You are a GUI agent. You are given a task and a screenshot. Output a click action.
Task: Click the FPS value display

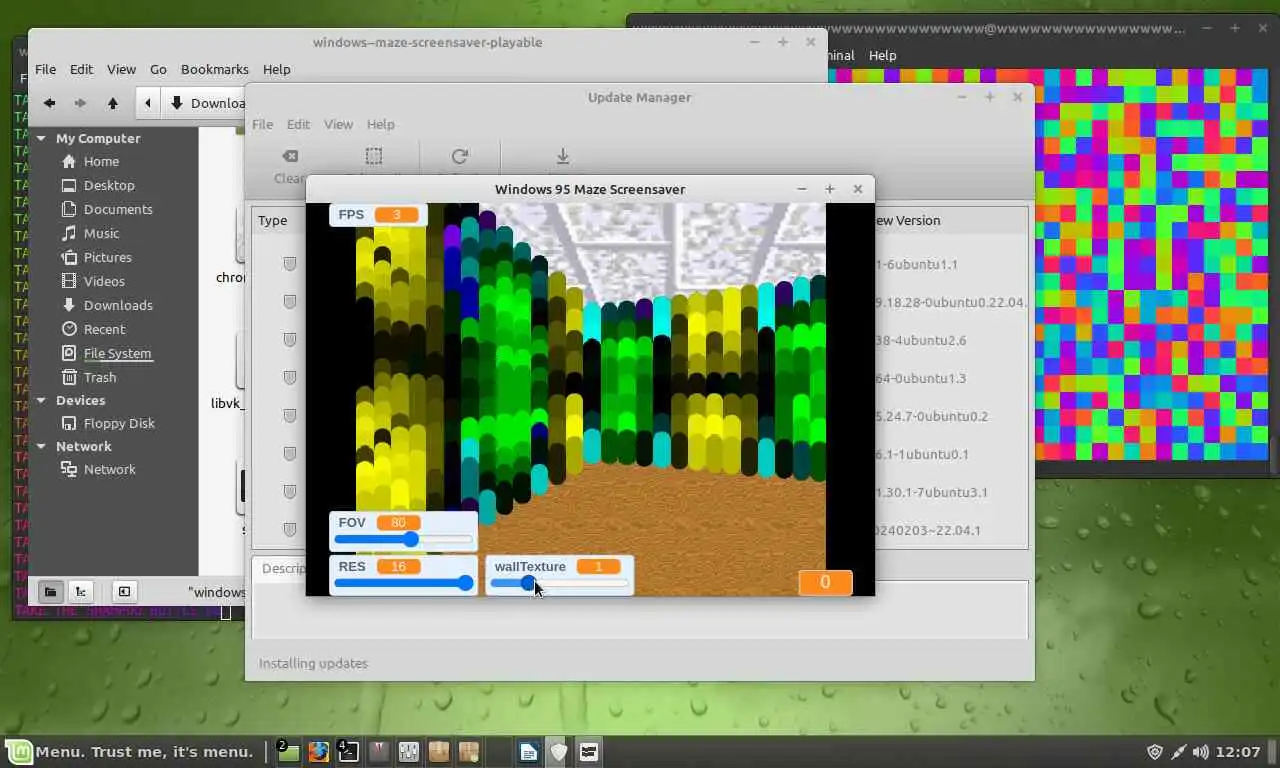[x=396, y=215]
